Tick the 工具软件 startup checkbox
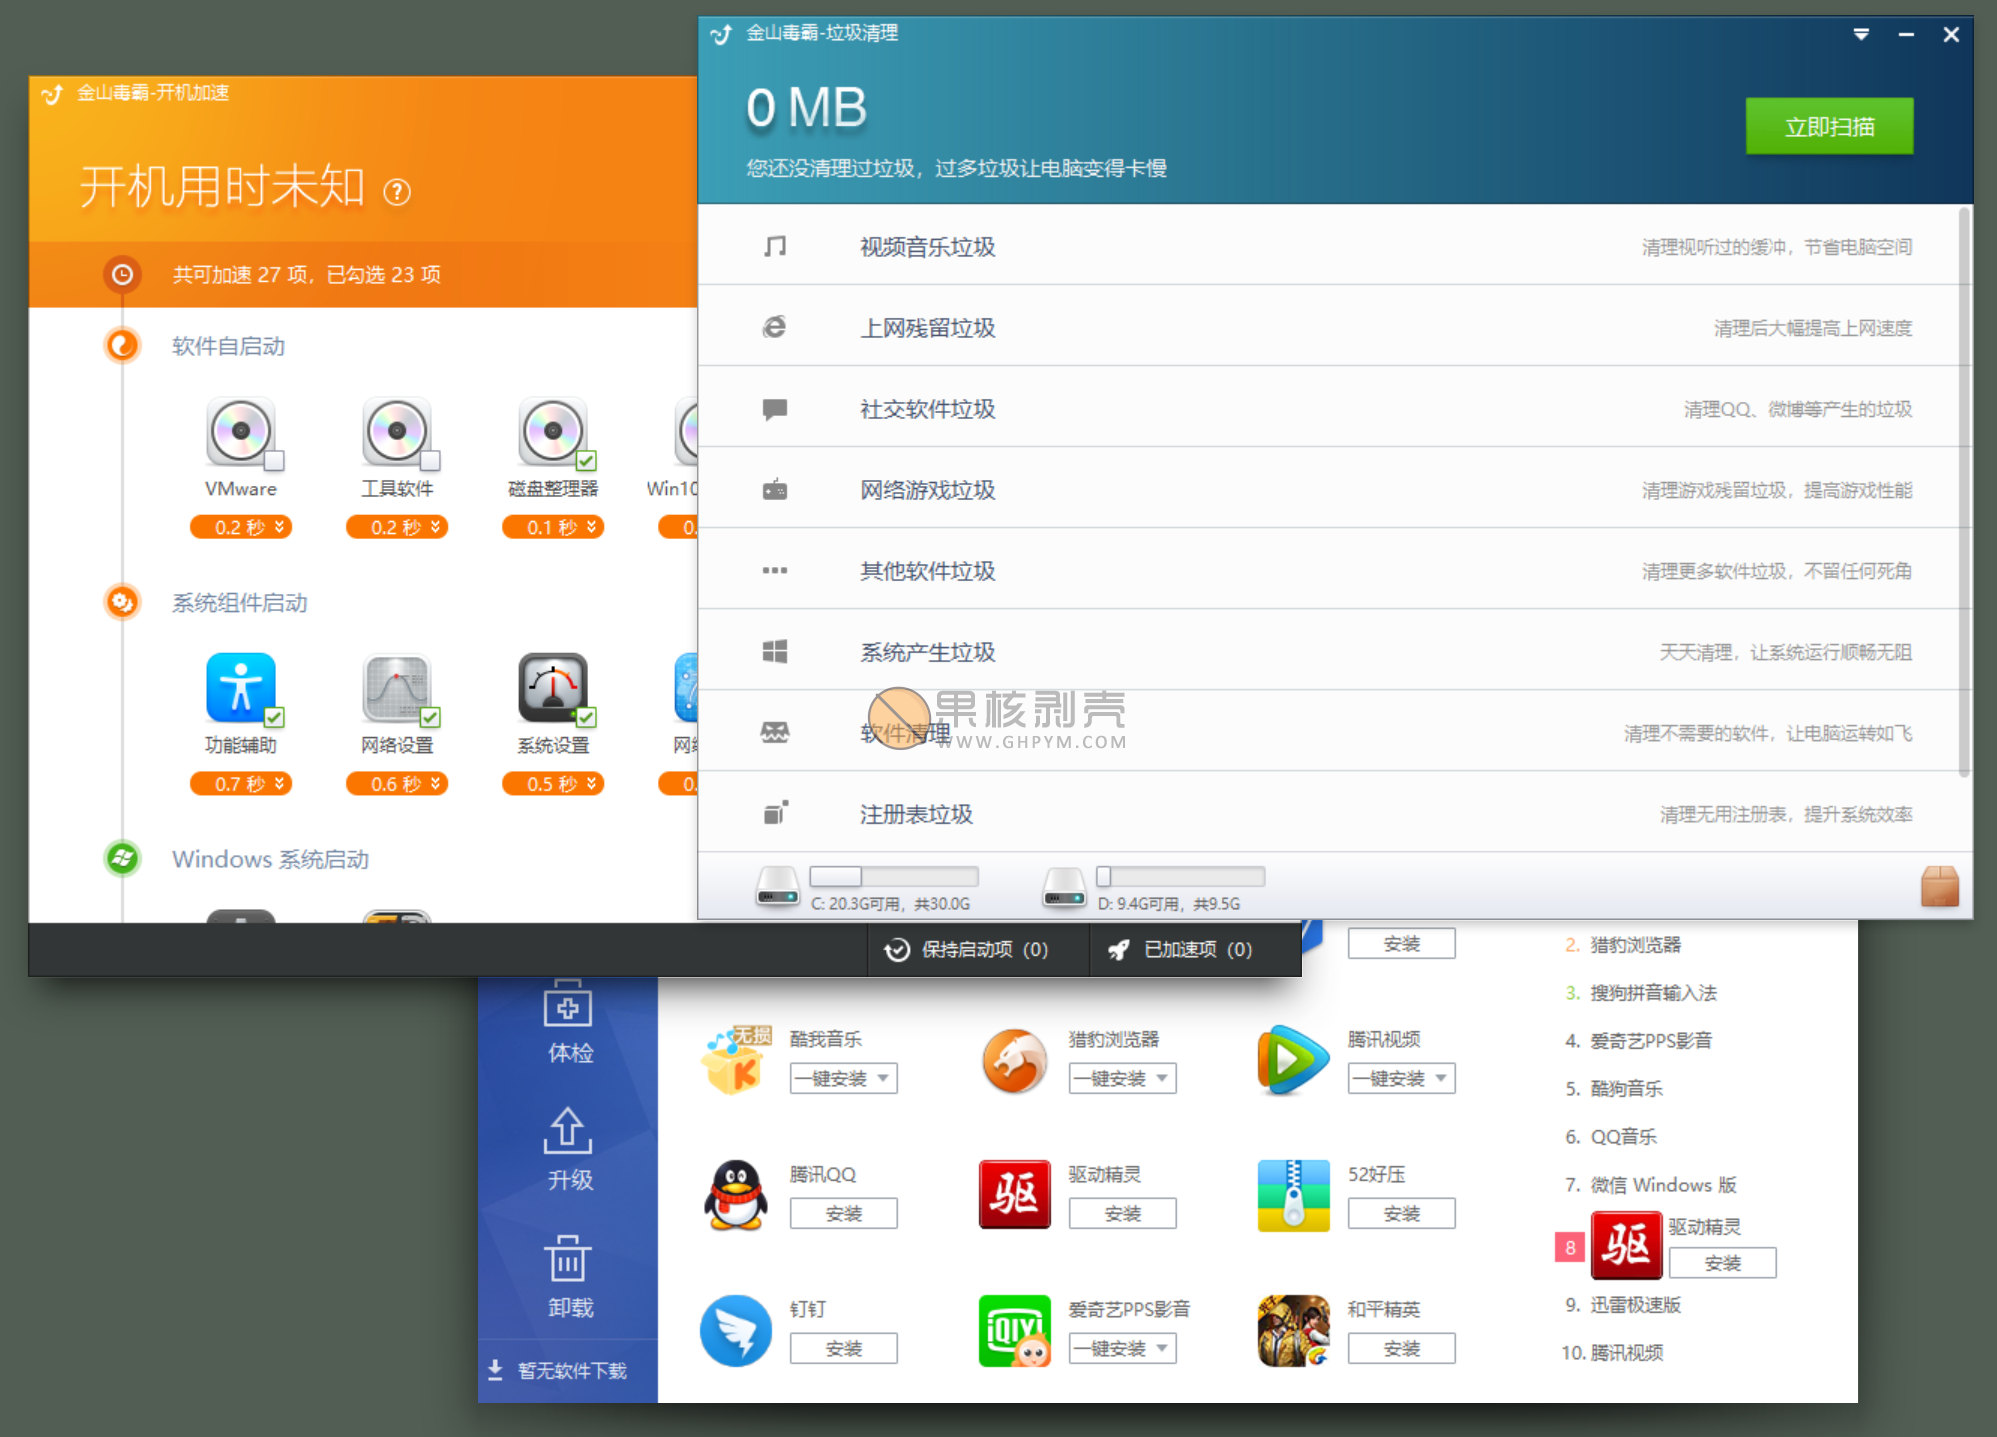Screen dimensions: 1997x1437 pyautogui.click(x=430, y=460)
